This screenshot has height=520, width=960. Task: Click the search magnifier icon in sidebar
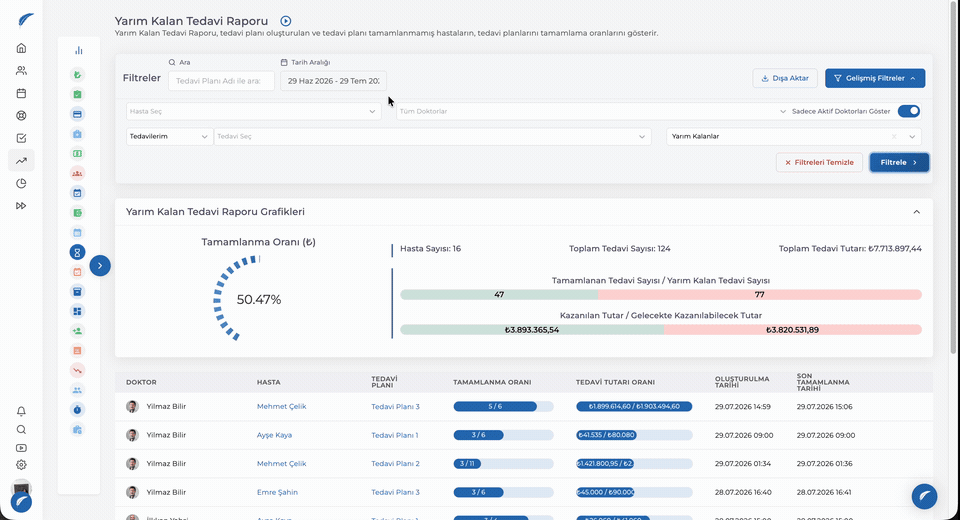pyautogui.click(x=21, y=429)
